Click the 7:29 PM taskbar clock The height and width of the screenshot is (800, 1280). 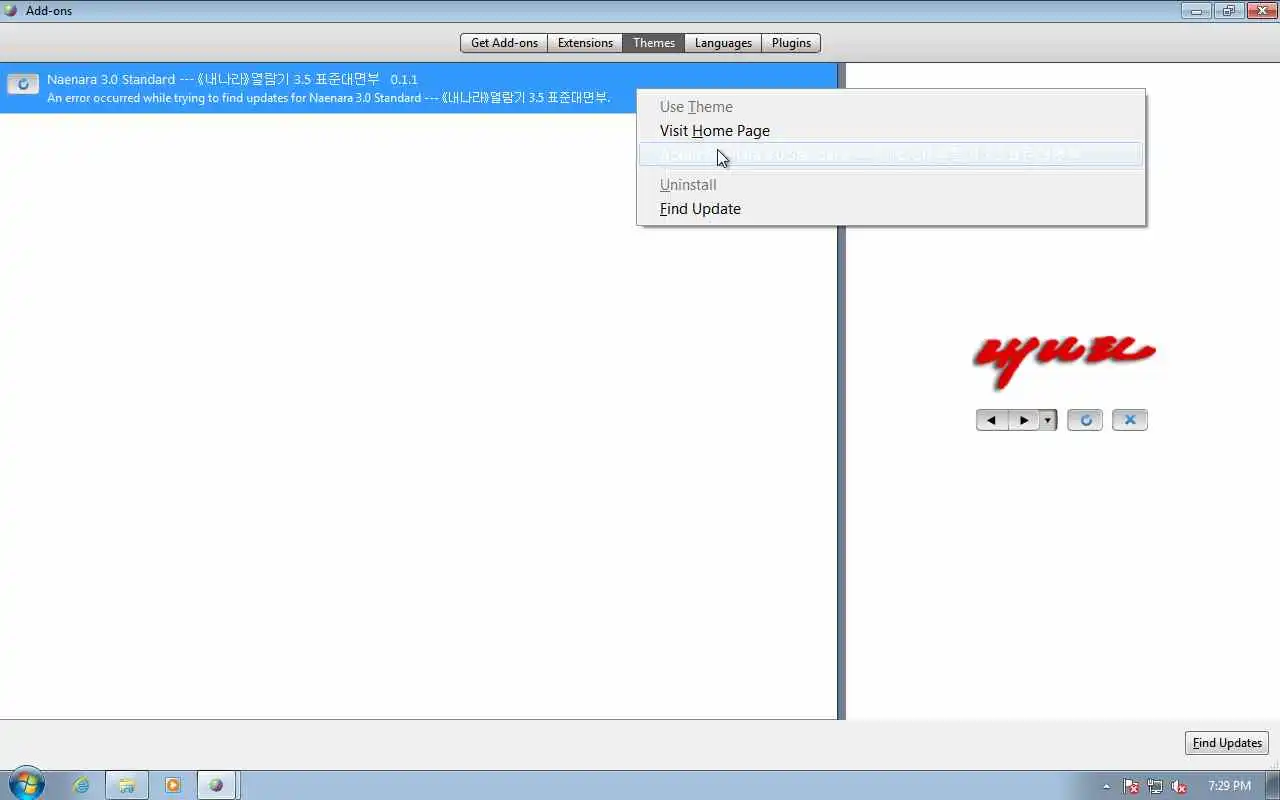coord(1229,786)
